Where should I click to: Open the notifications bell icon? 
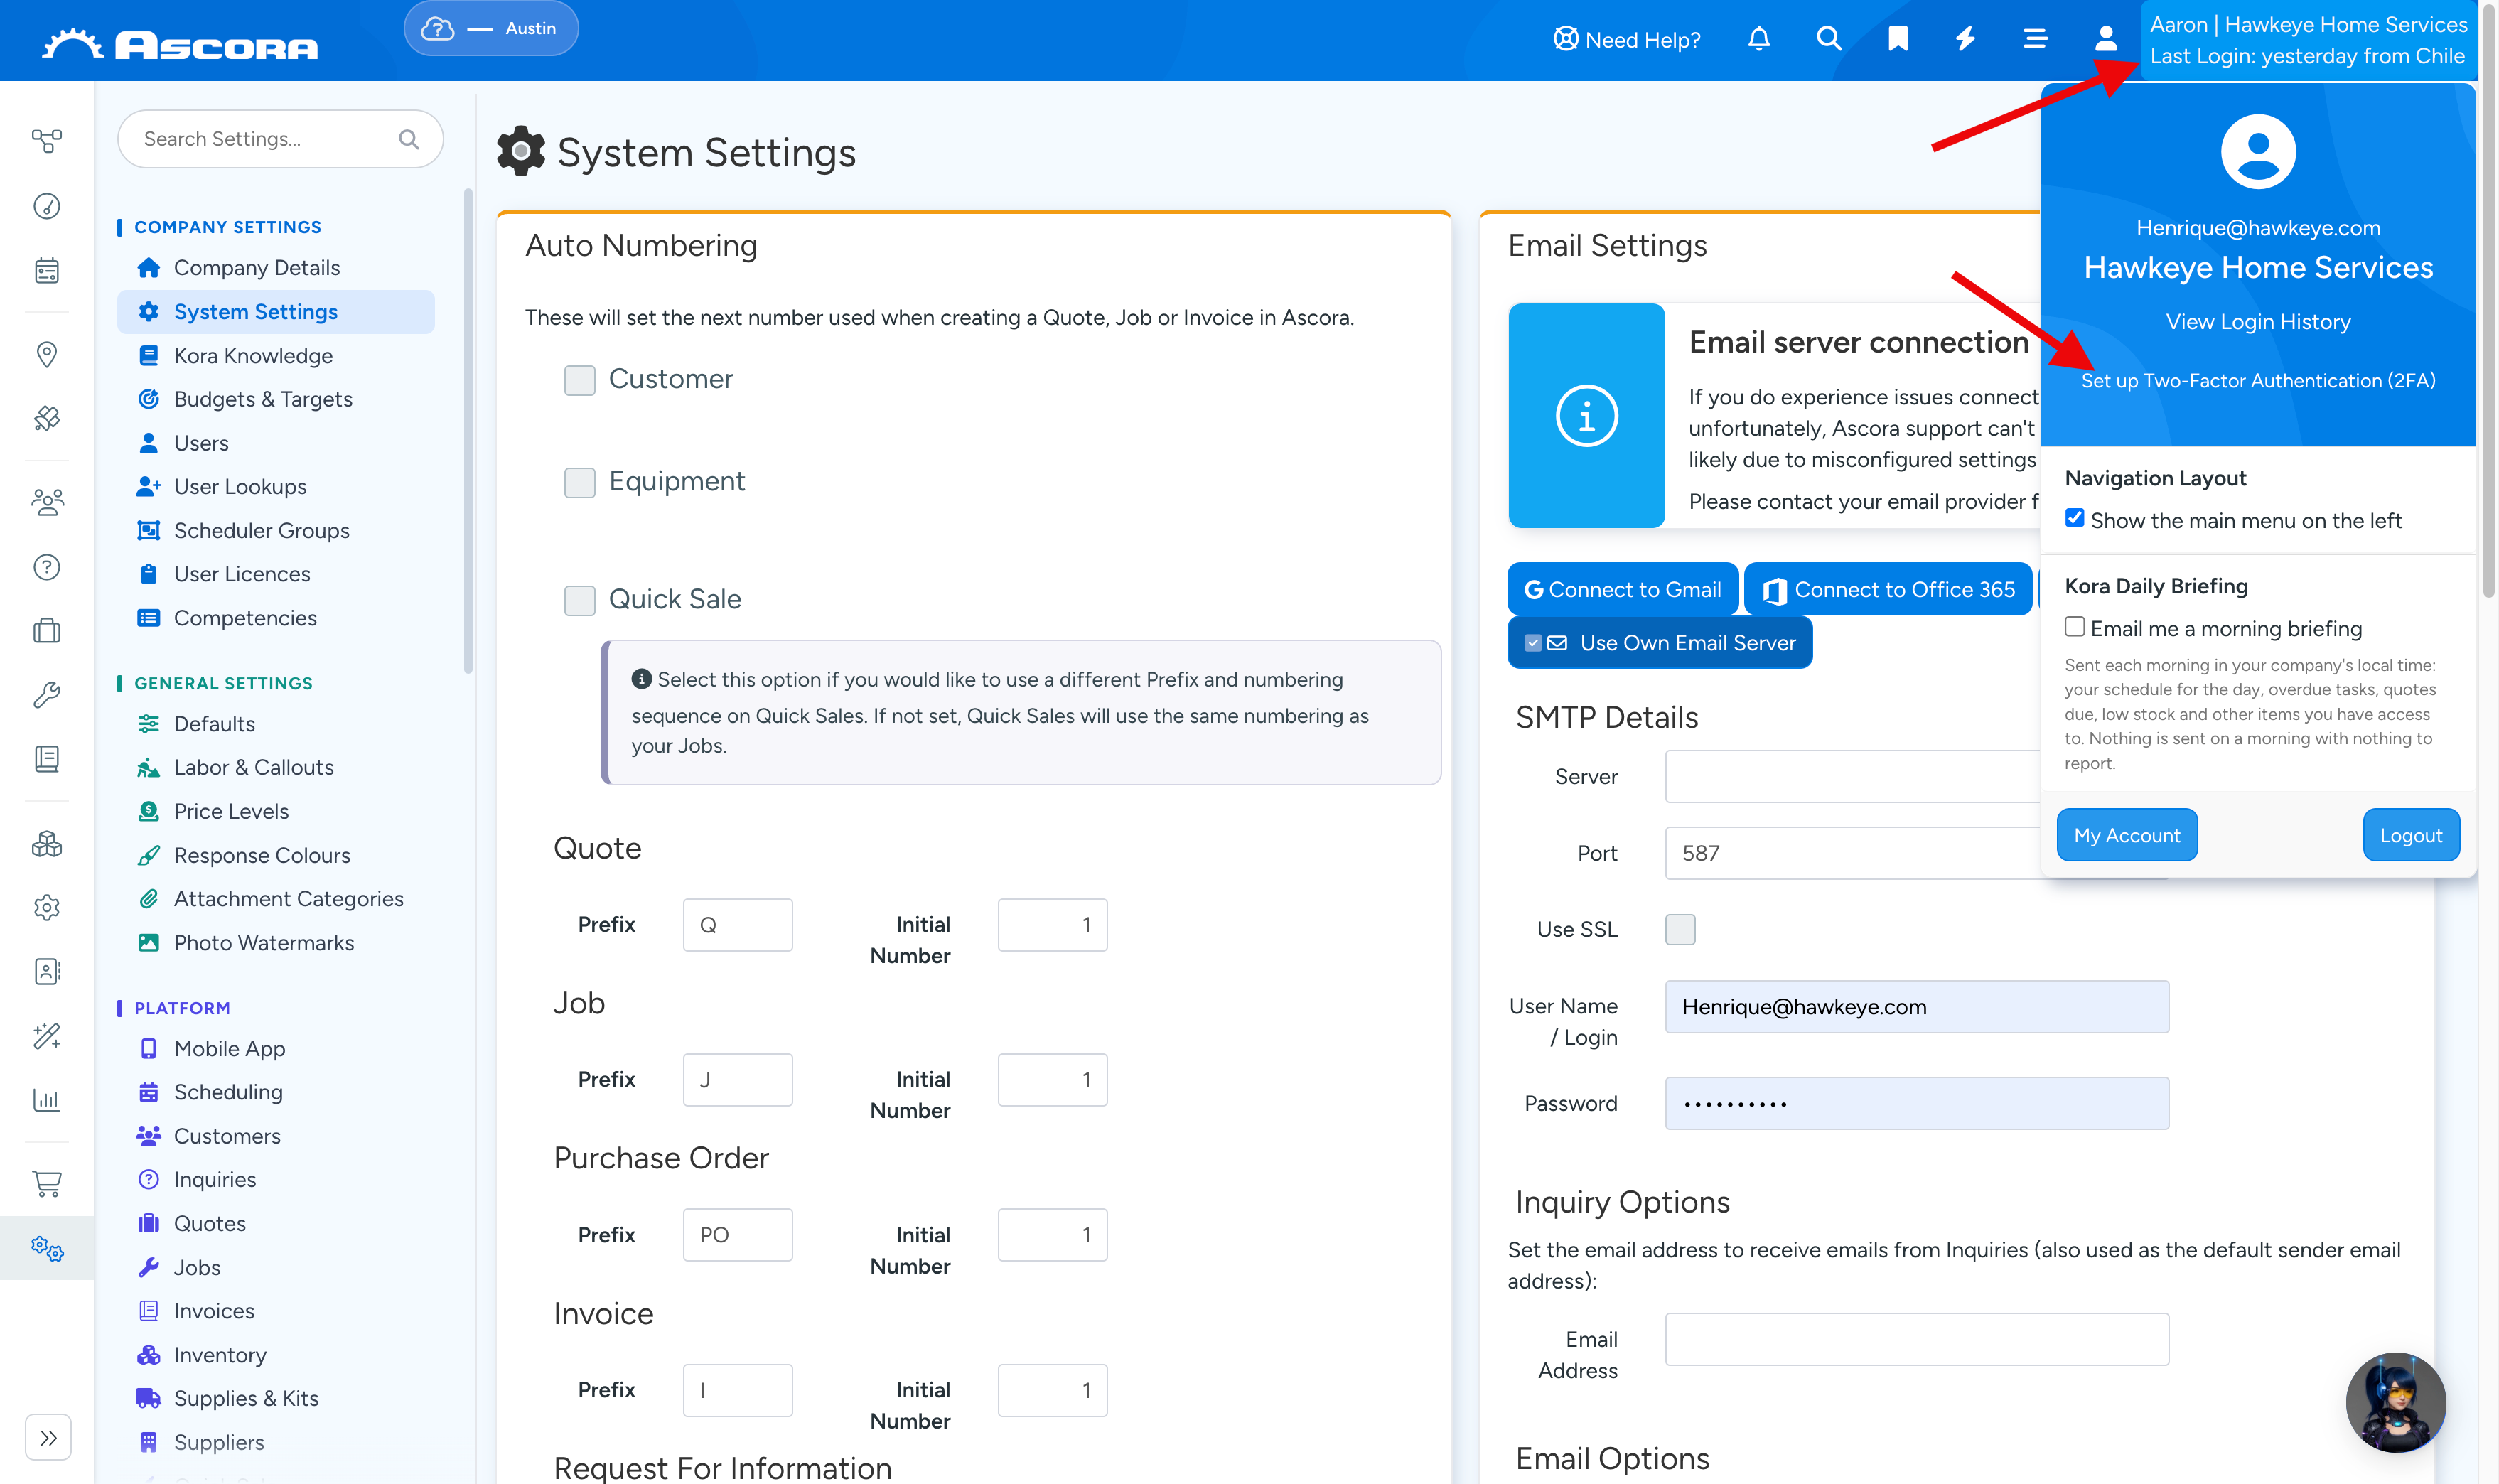[1759, 40]
